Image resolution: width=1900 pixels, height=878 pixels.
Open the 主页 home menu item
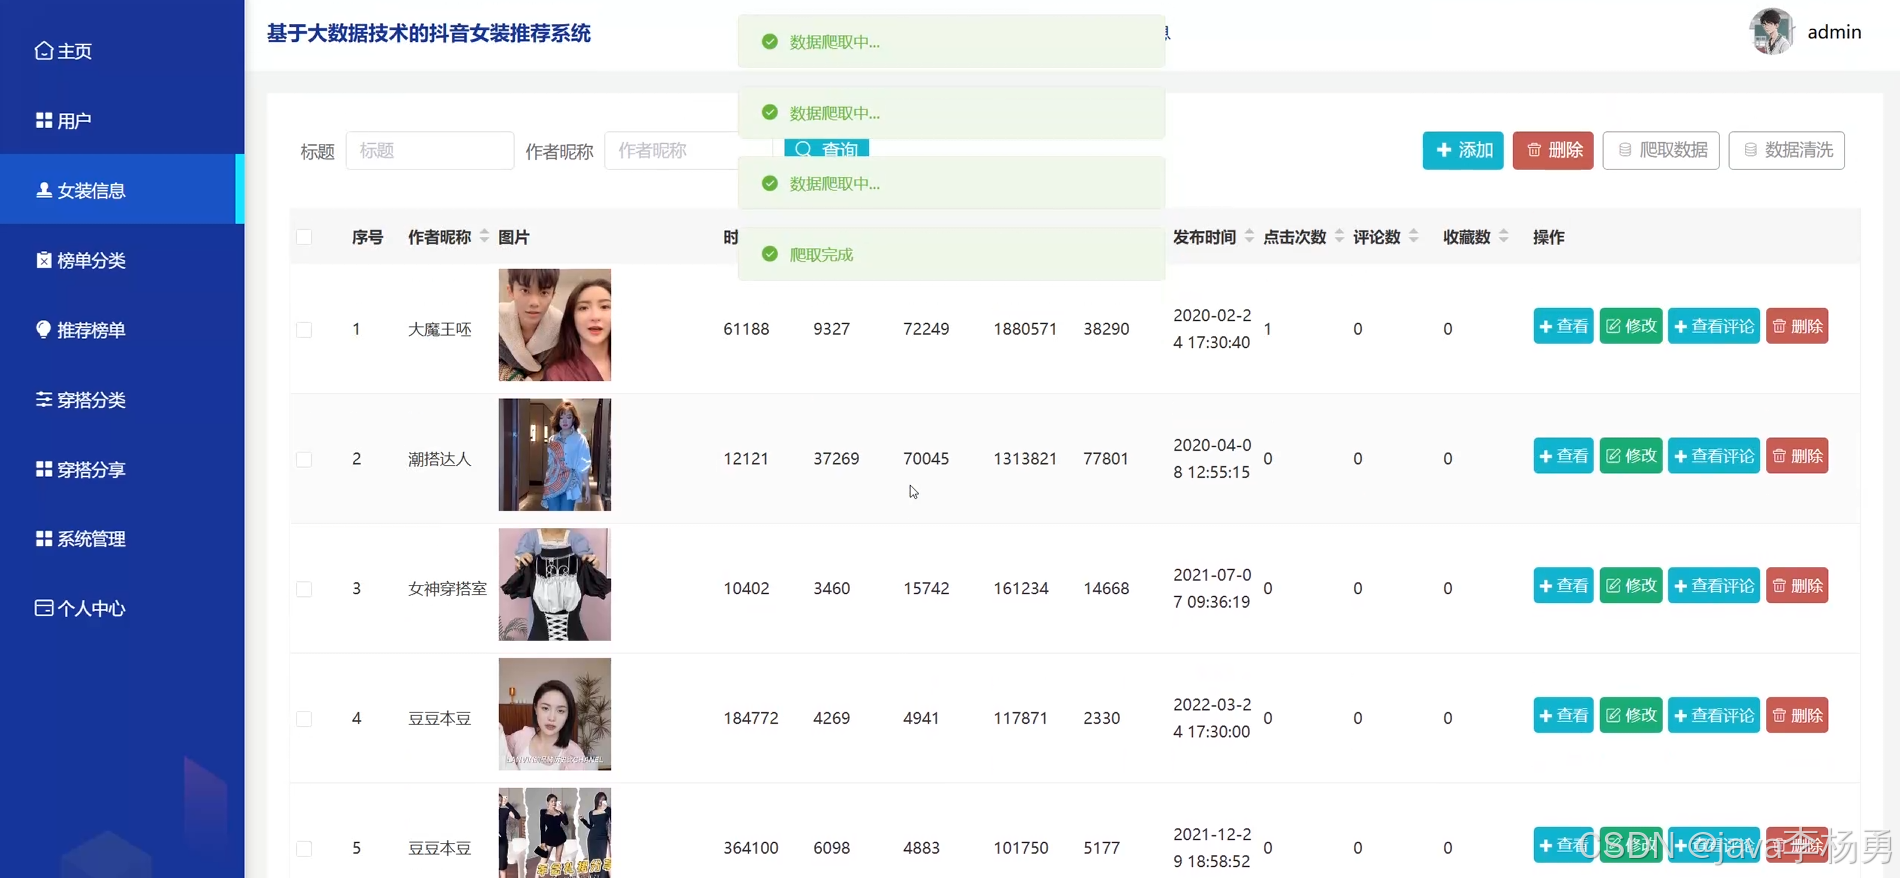[x=122, y=51]
